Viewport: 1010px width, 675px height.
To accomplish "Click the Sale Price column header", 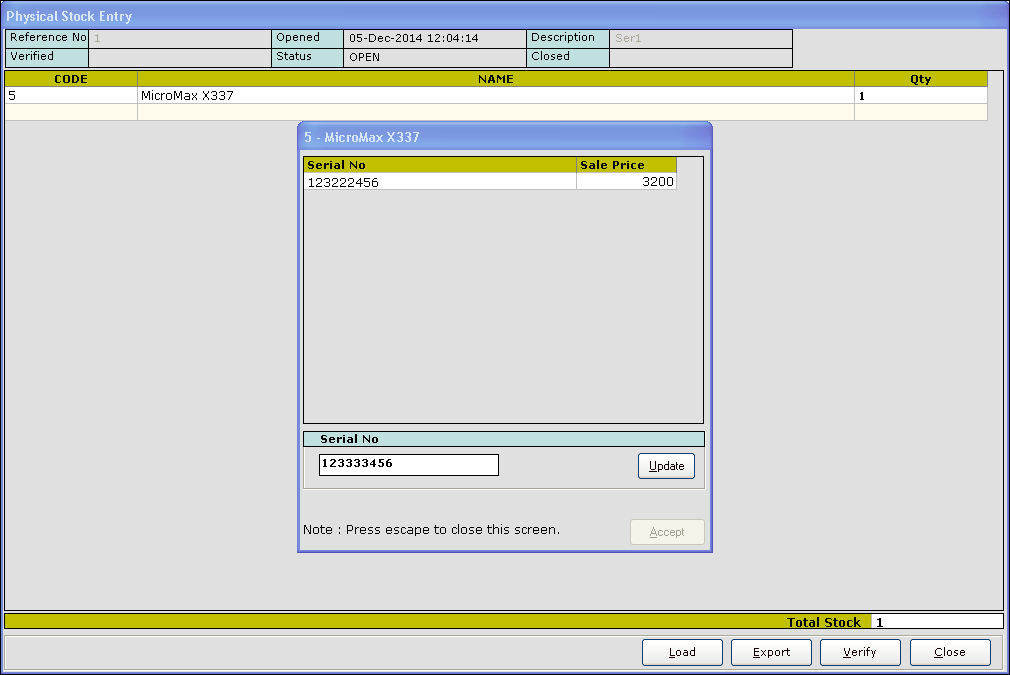I will [626, 165].
